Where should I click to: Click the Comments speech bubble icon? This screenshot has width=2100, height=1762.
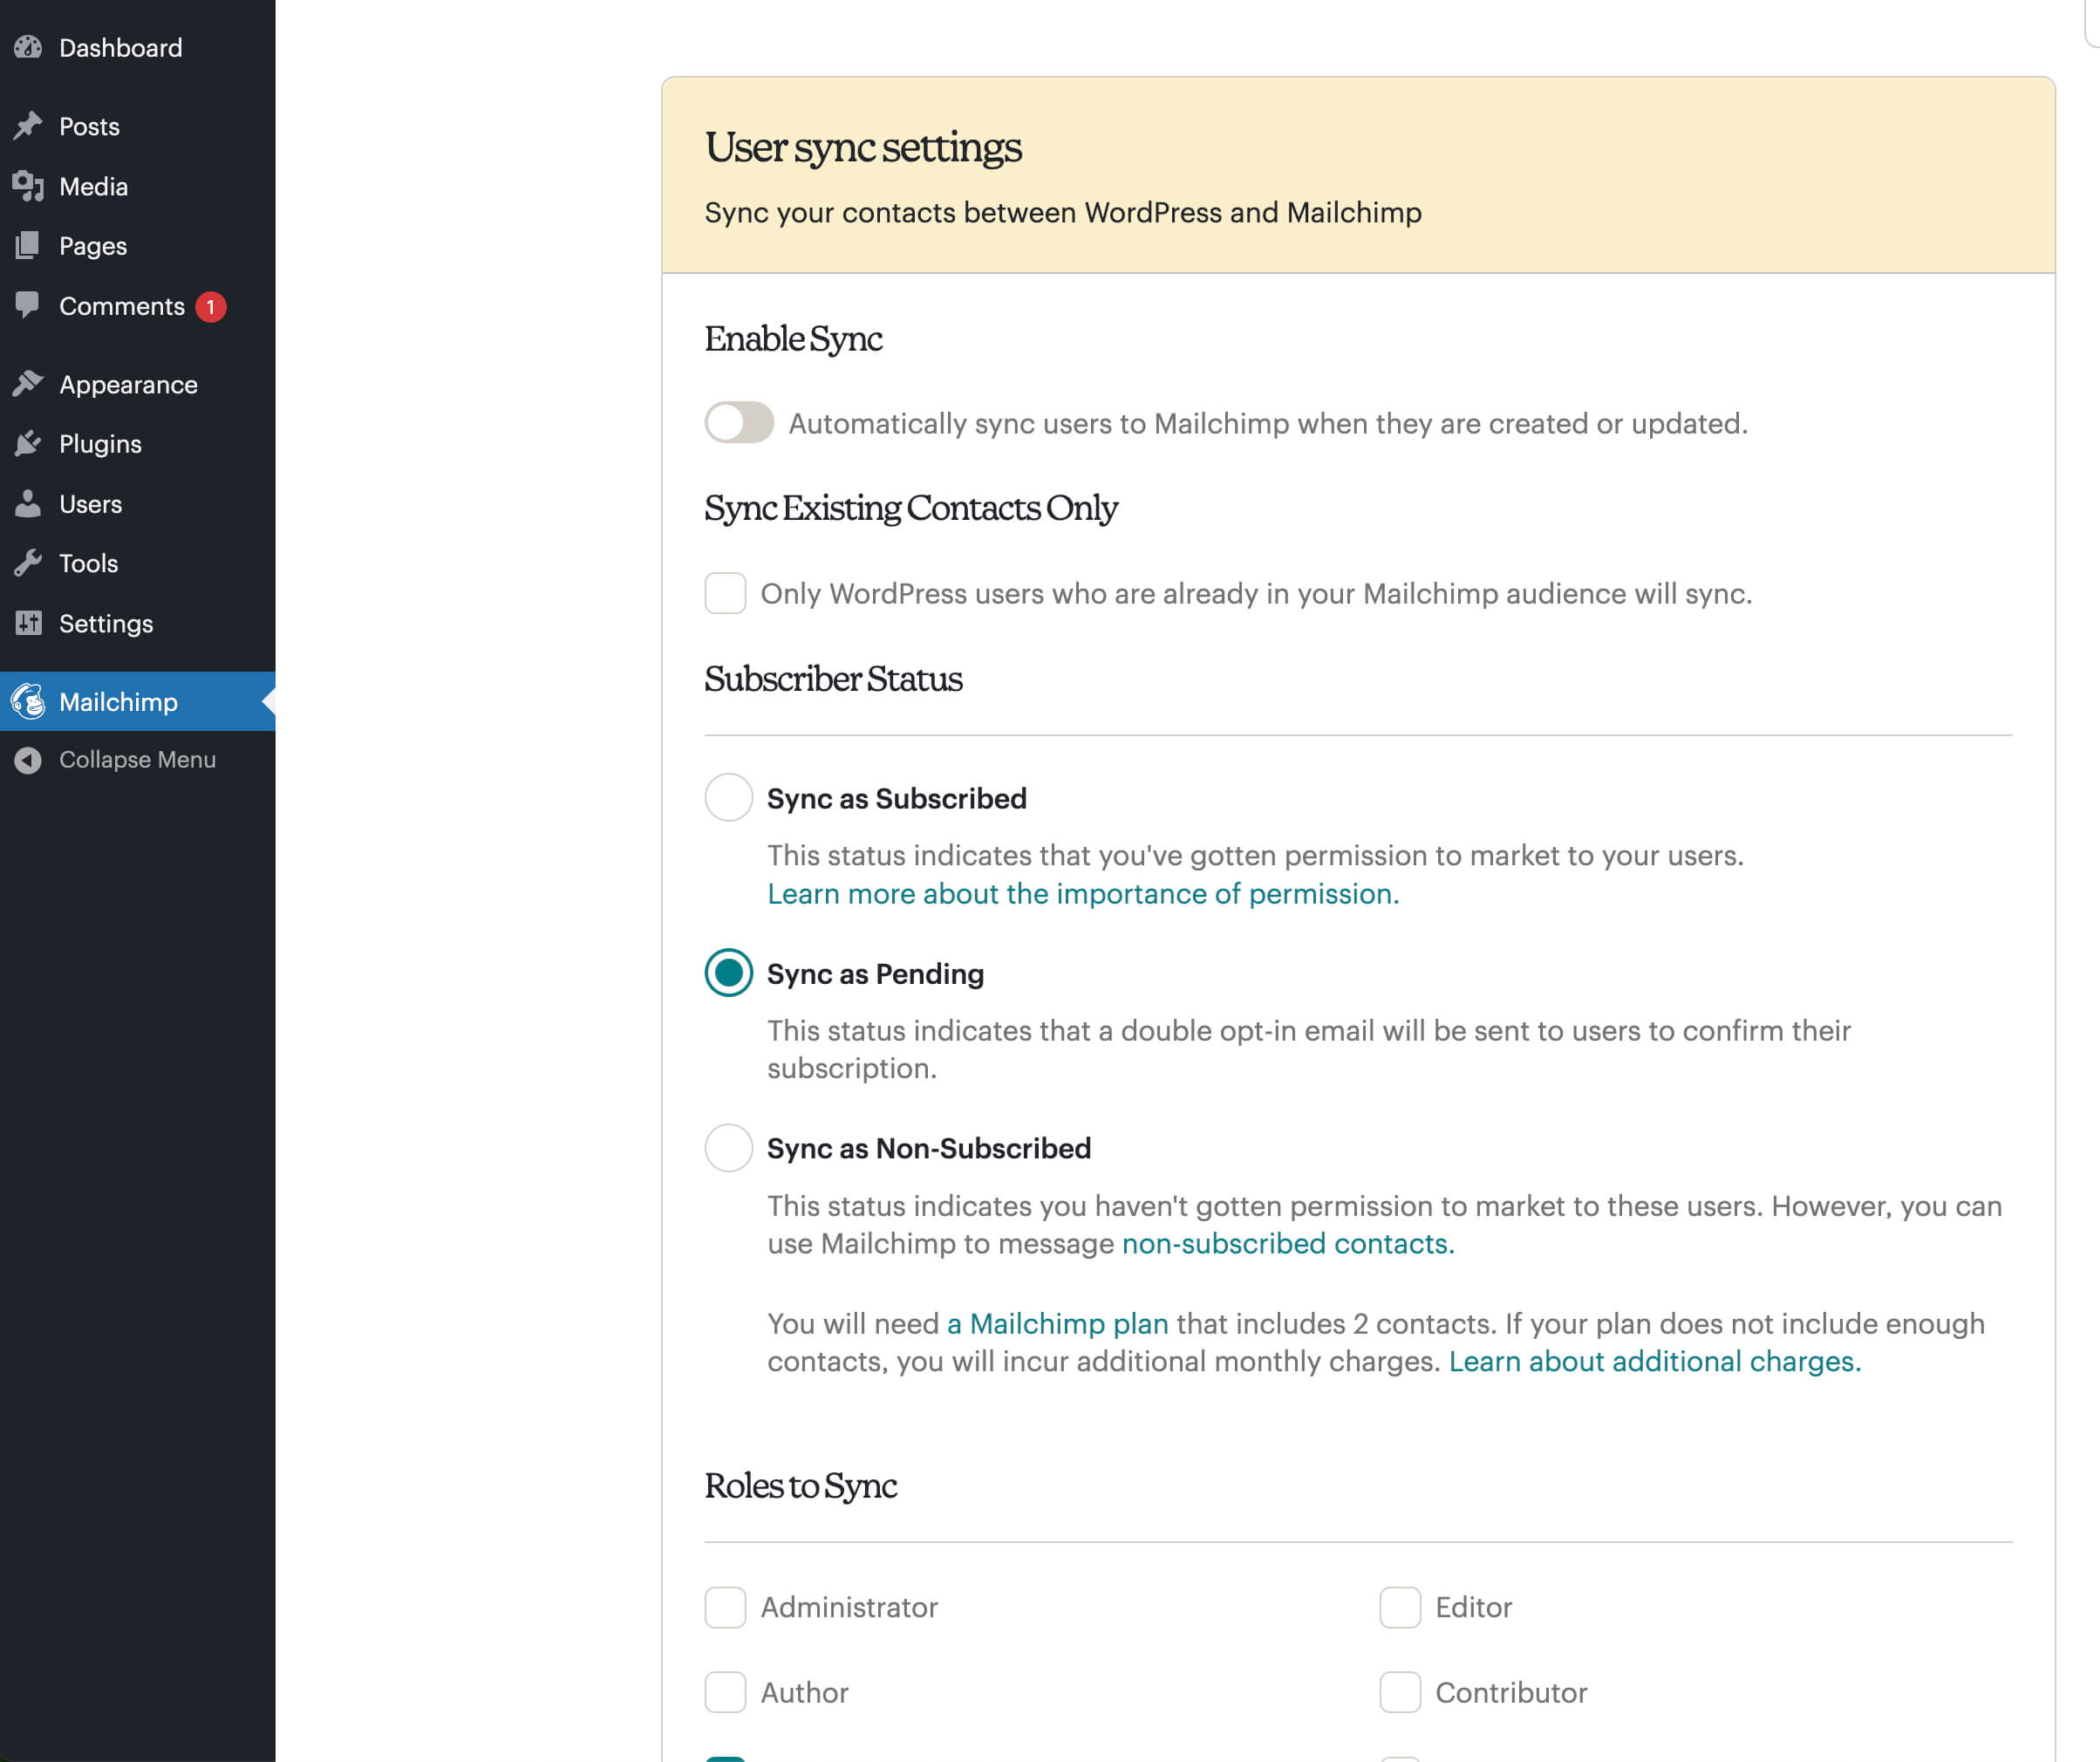click(x=28, y=305)
